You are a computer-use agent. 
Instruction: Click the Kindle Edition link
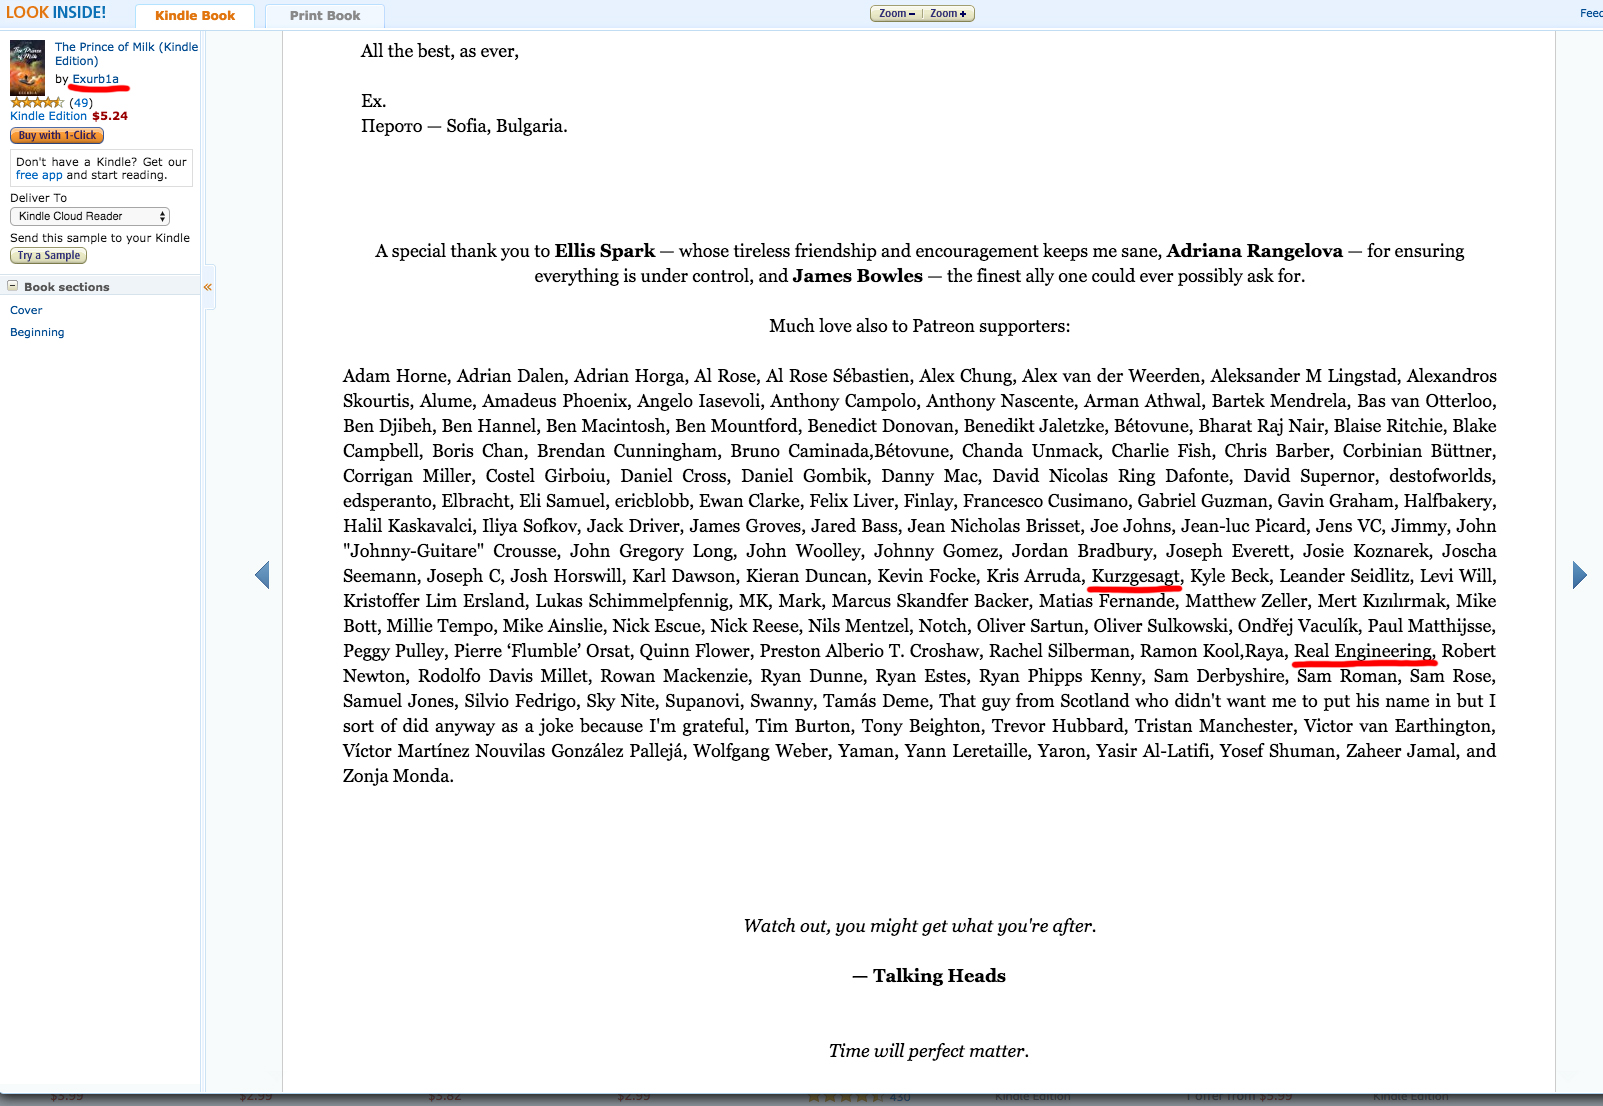click(x=49, y=116)
